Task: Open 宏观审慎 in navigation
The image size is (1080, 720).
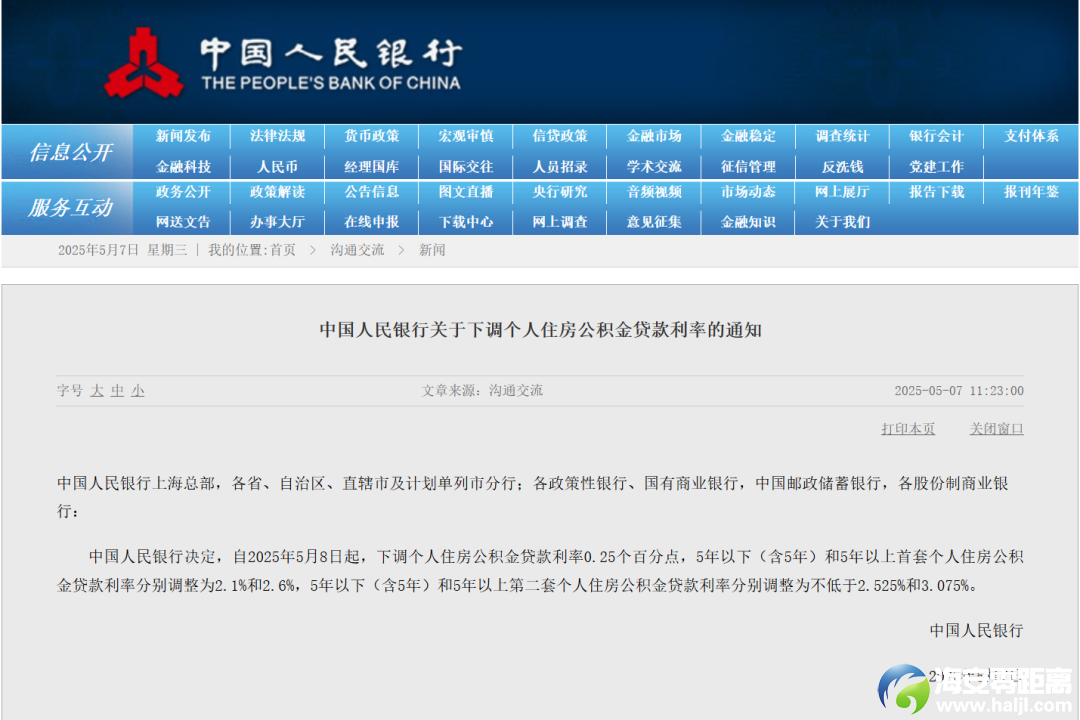Action: (466, 136)
